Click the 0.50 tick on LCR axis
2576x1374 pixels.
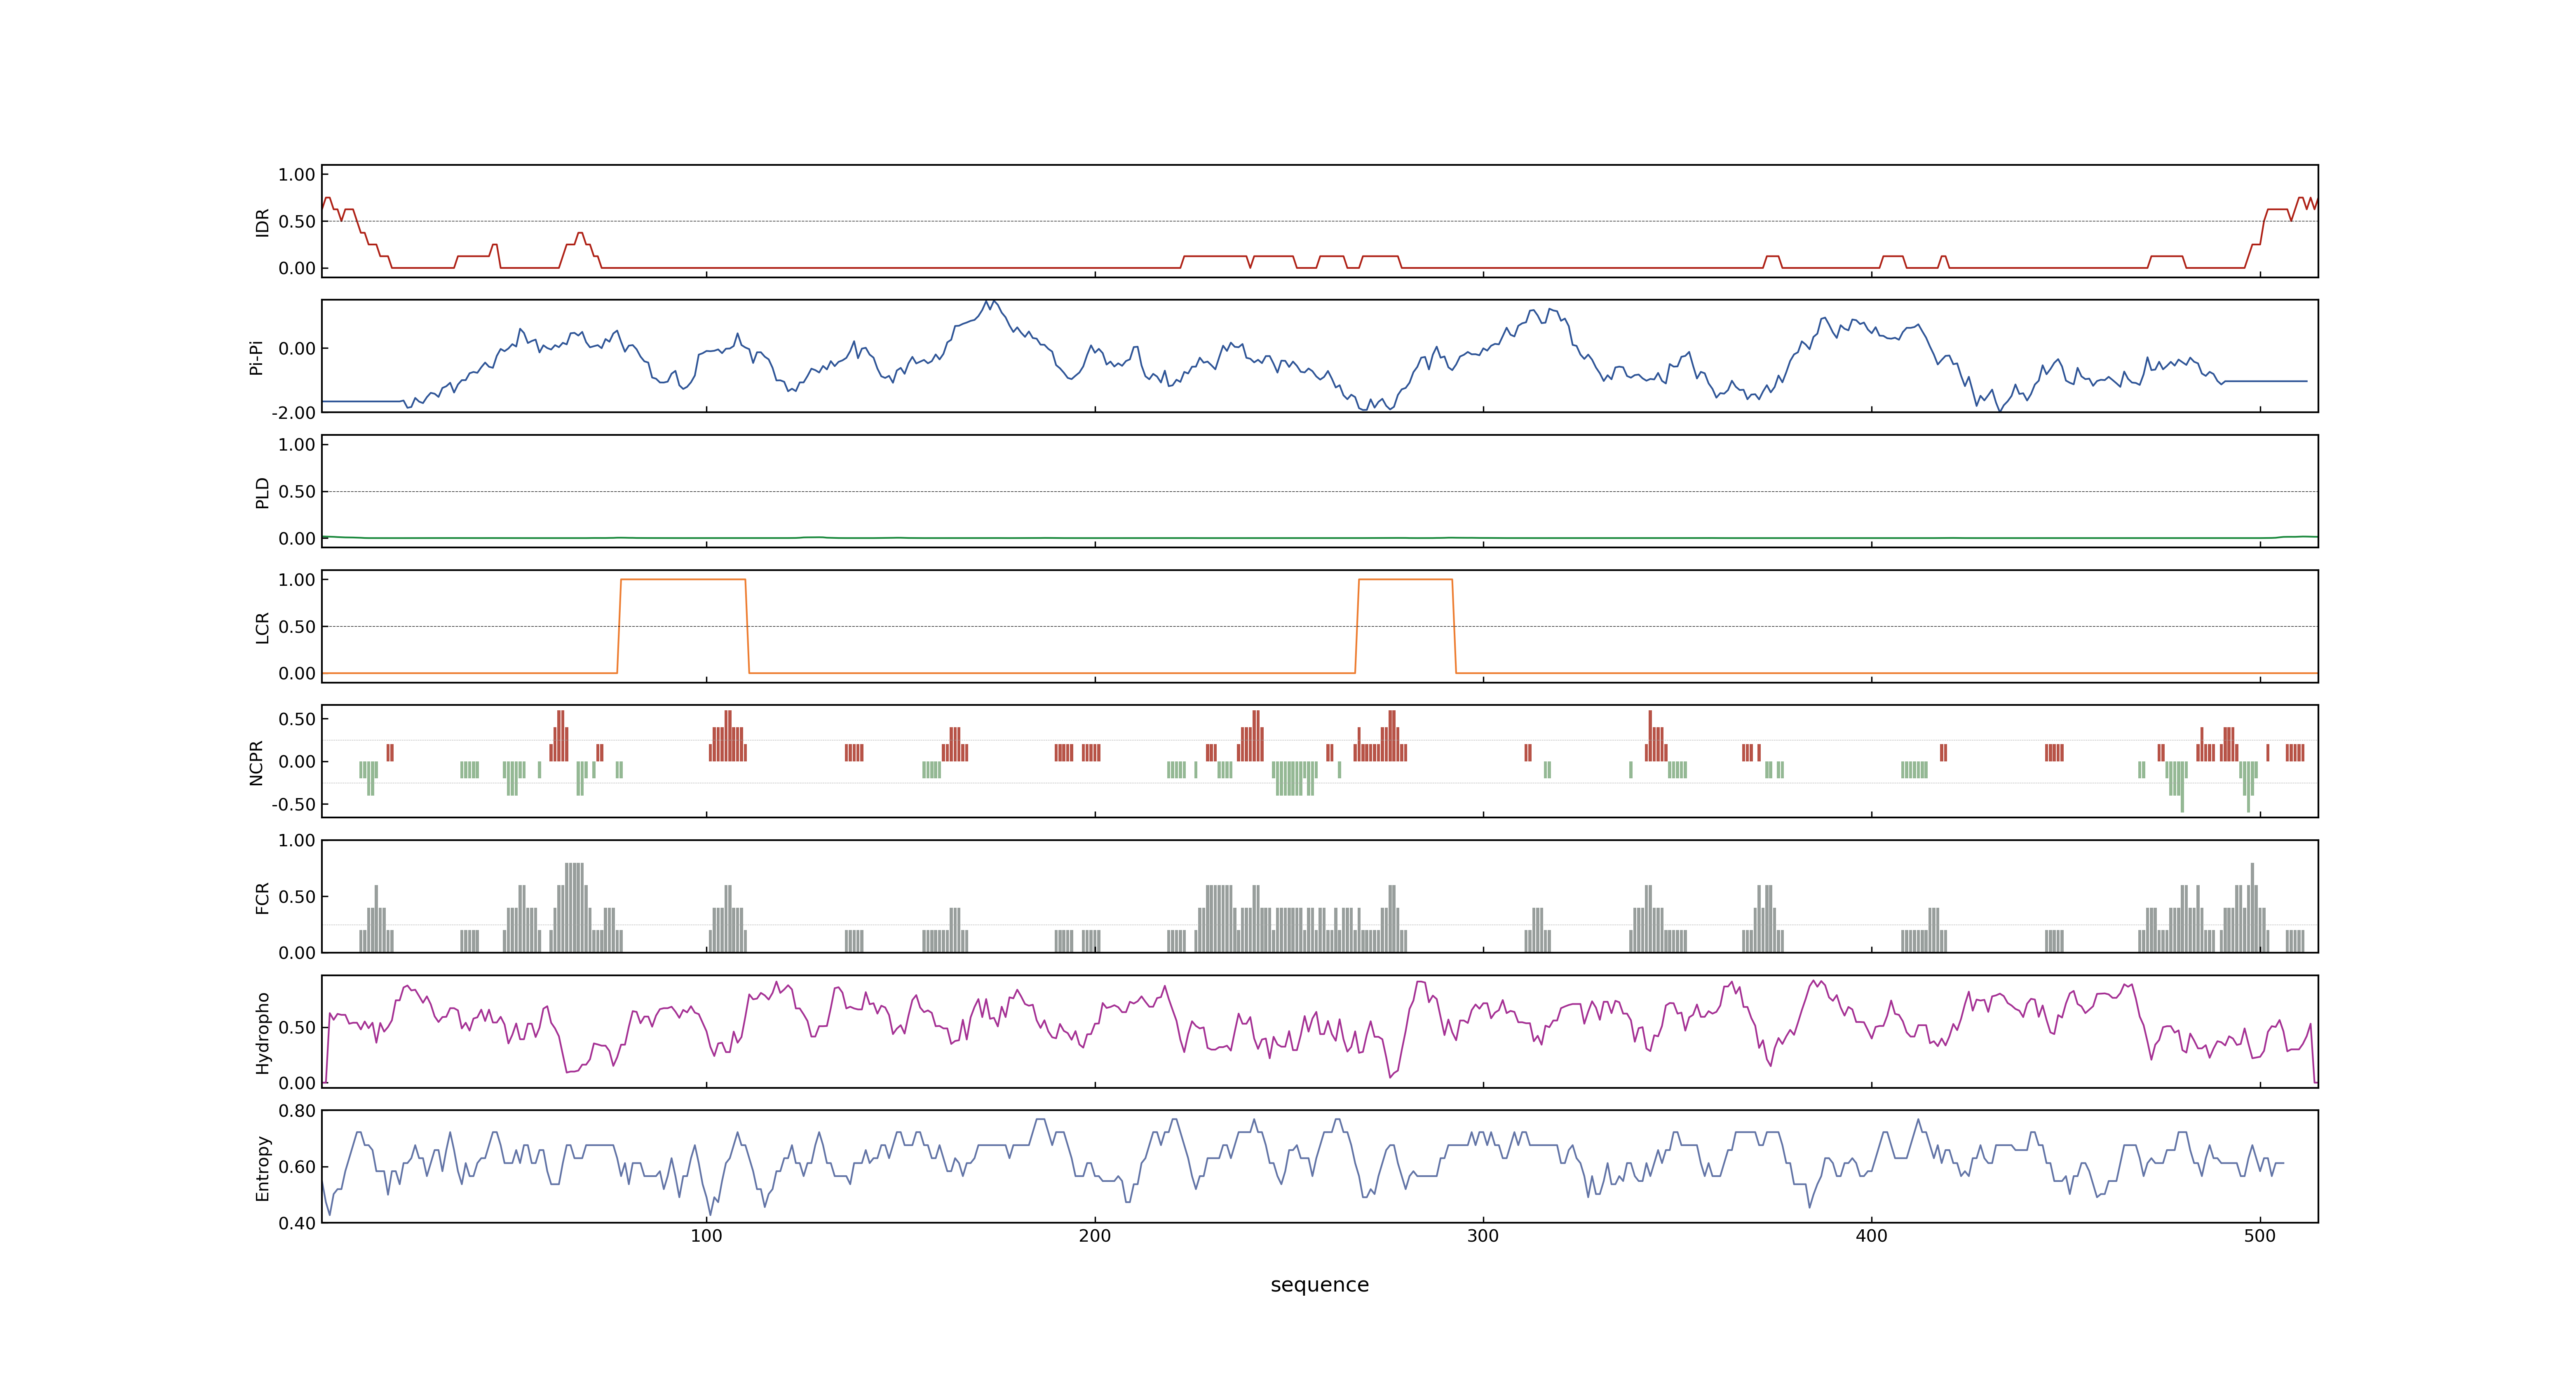pos(297,627)
